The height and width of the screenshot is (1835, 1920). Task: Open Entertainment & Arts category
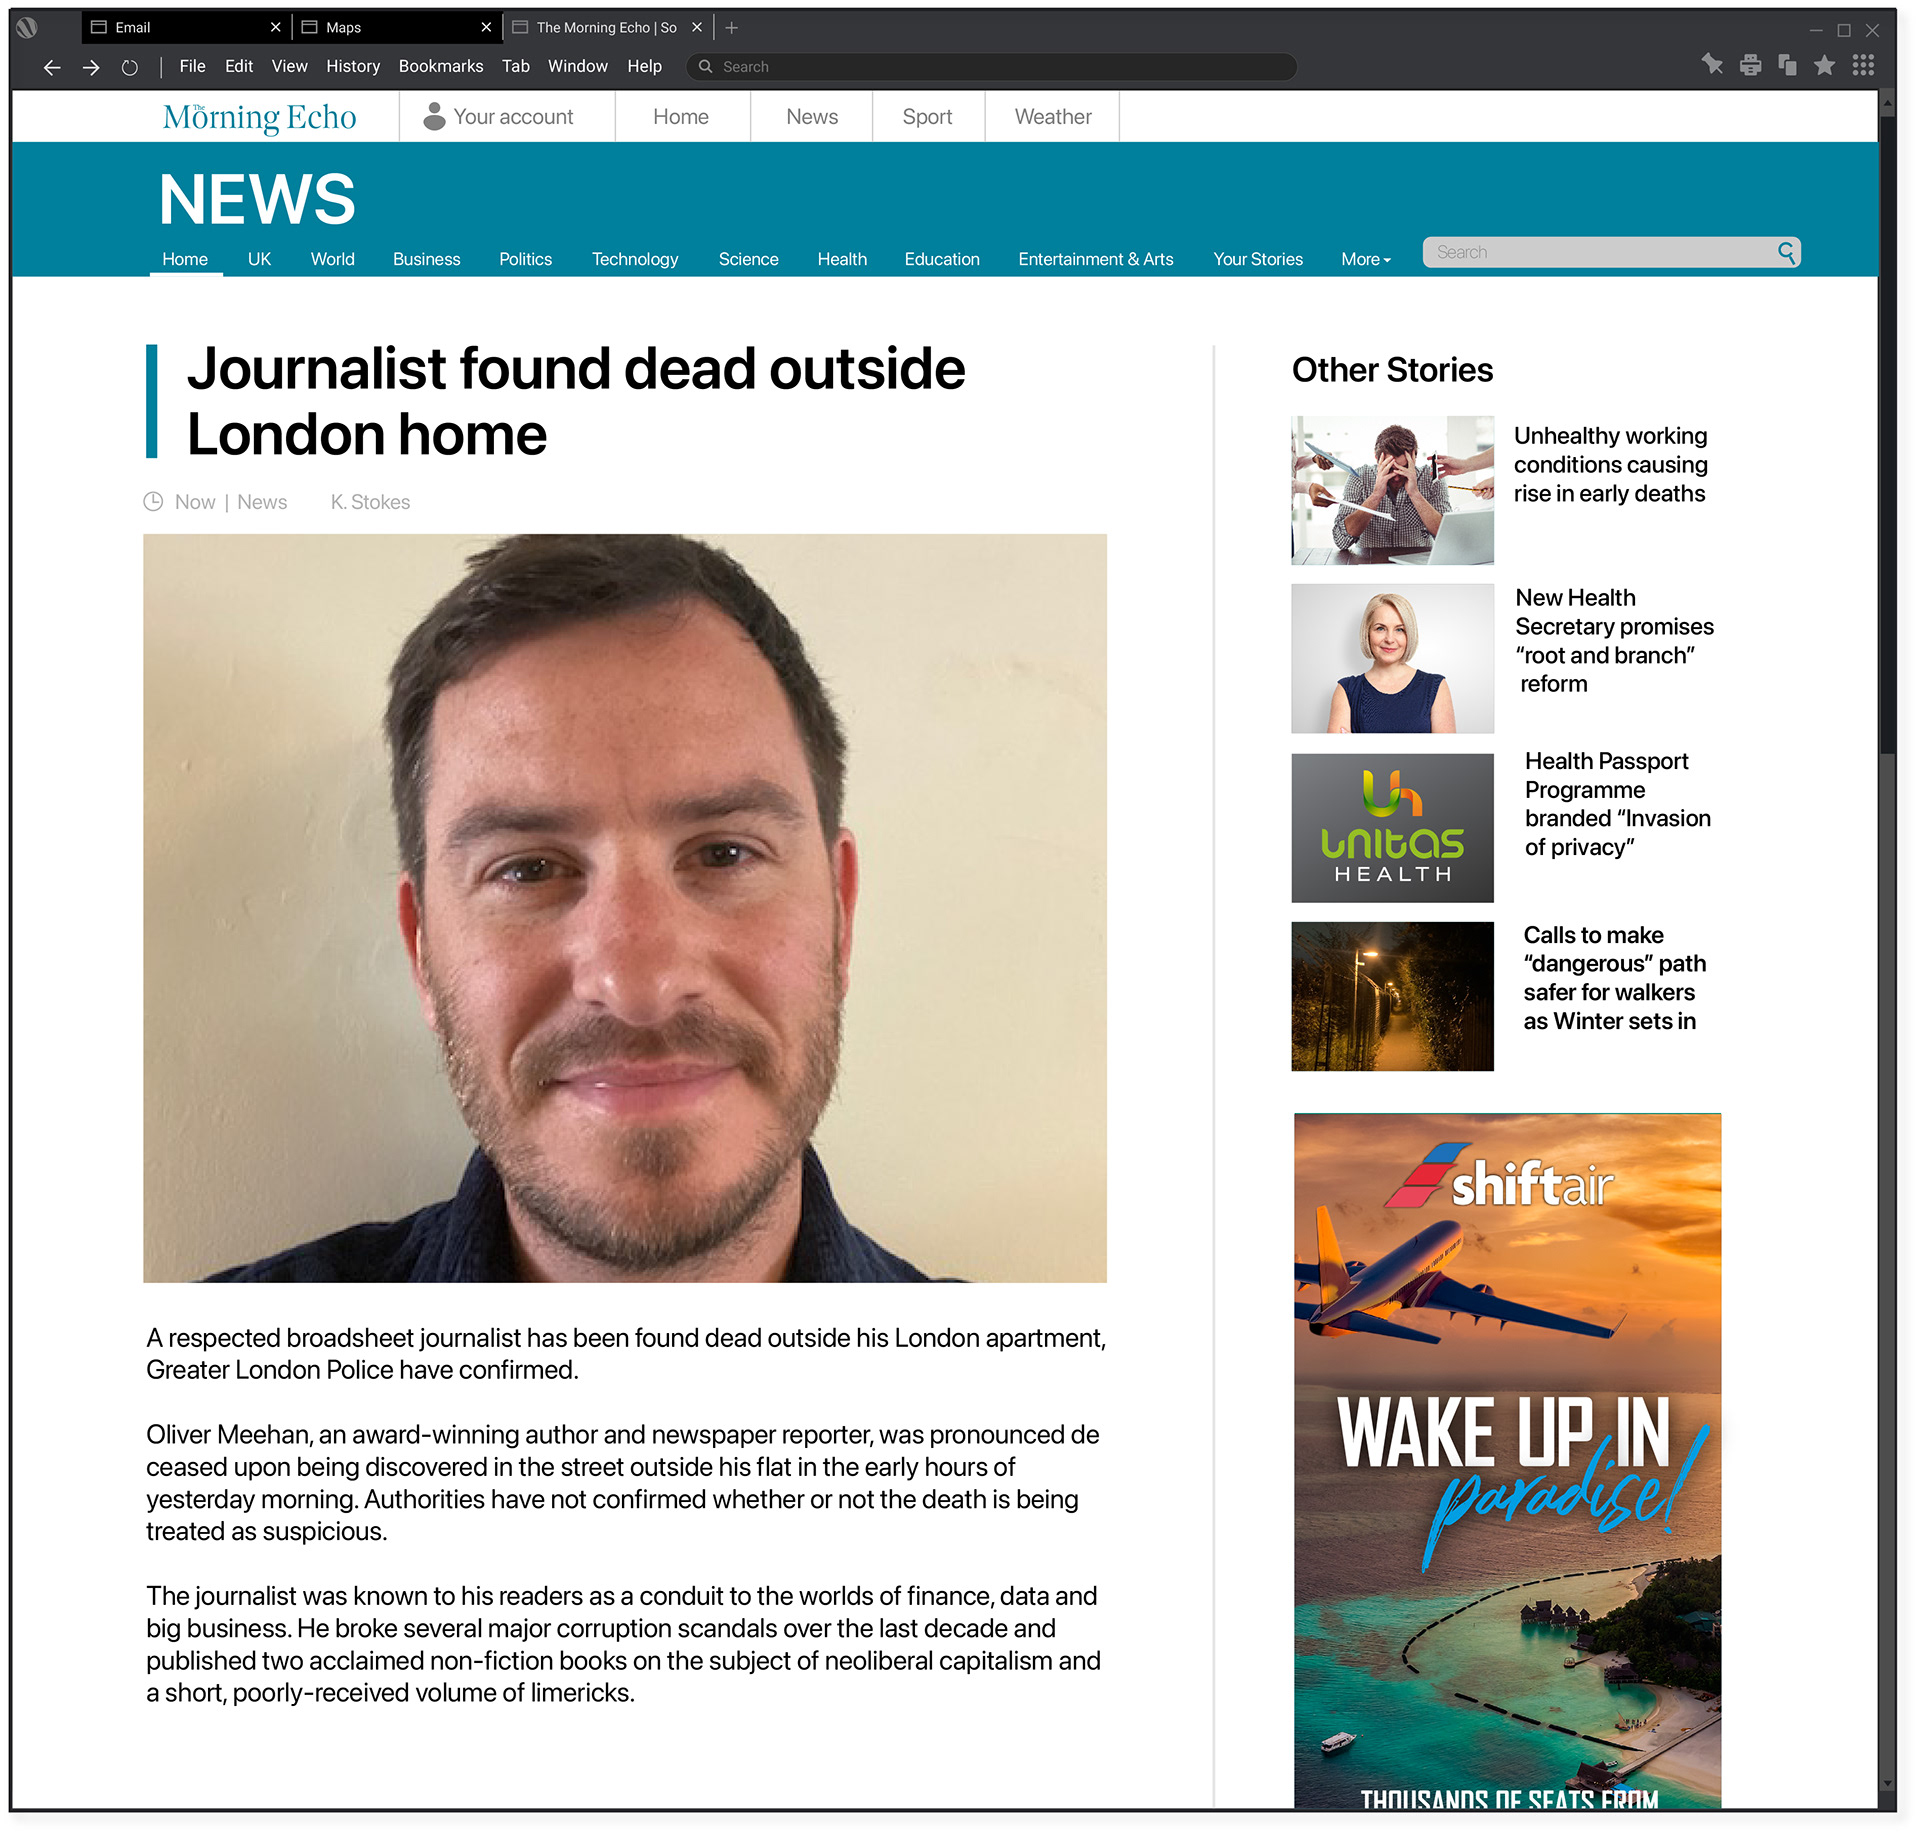coord(1096,259)
